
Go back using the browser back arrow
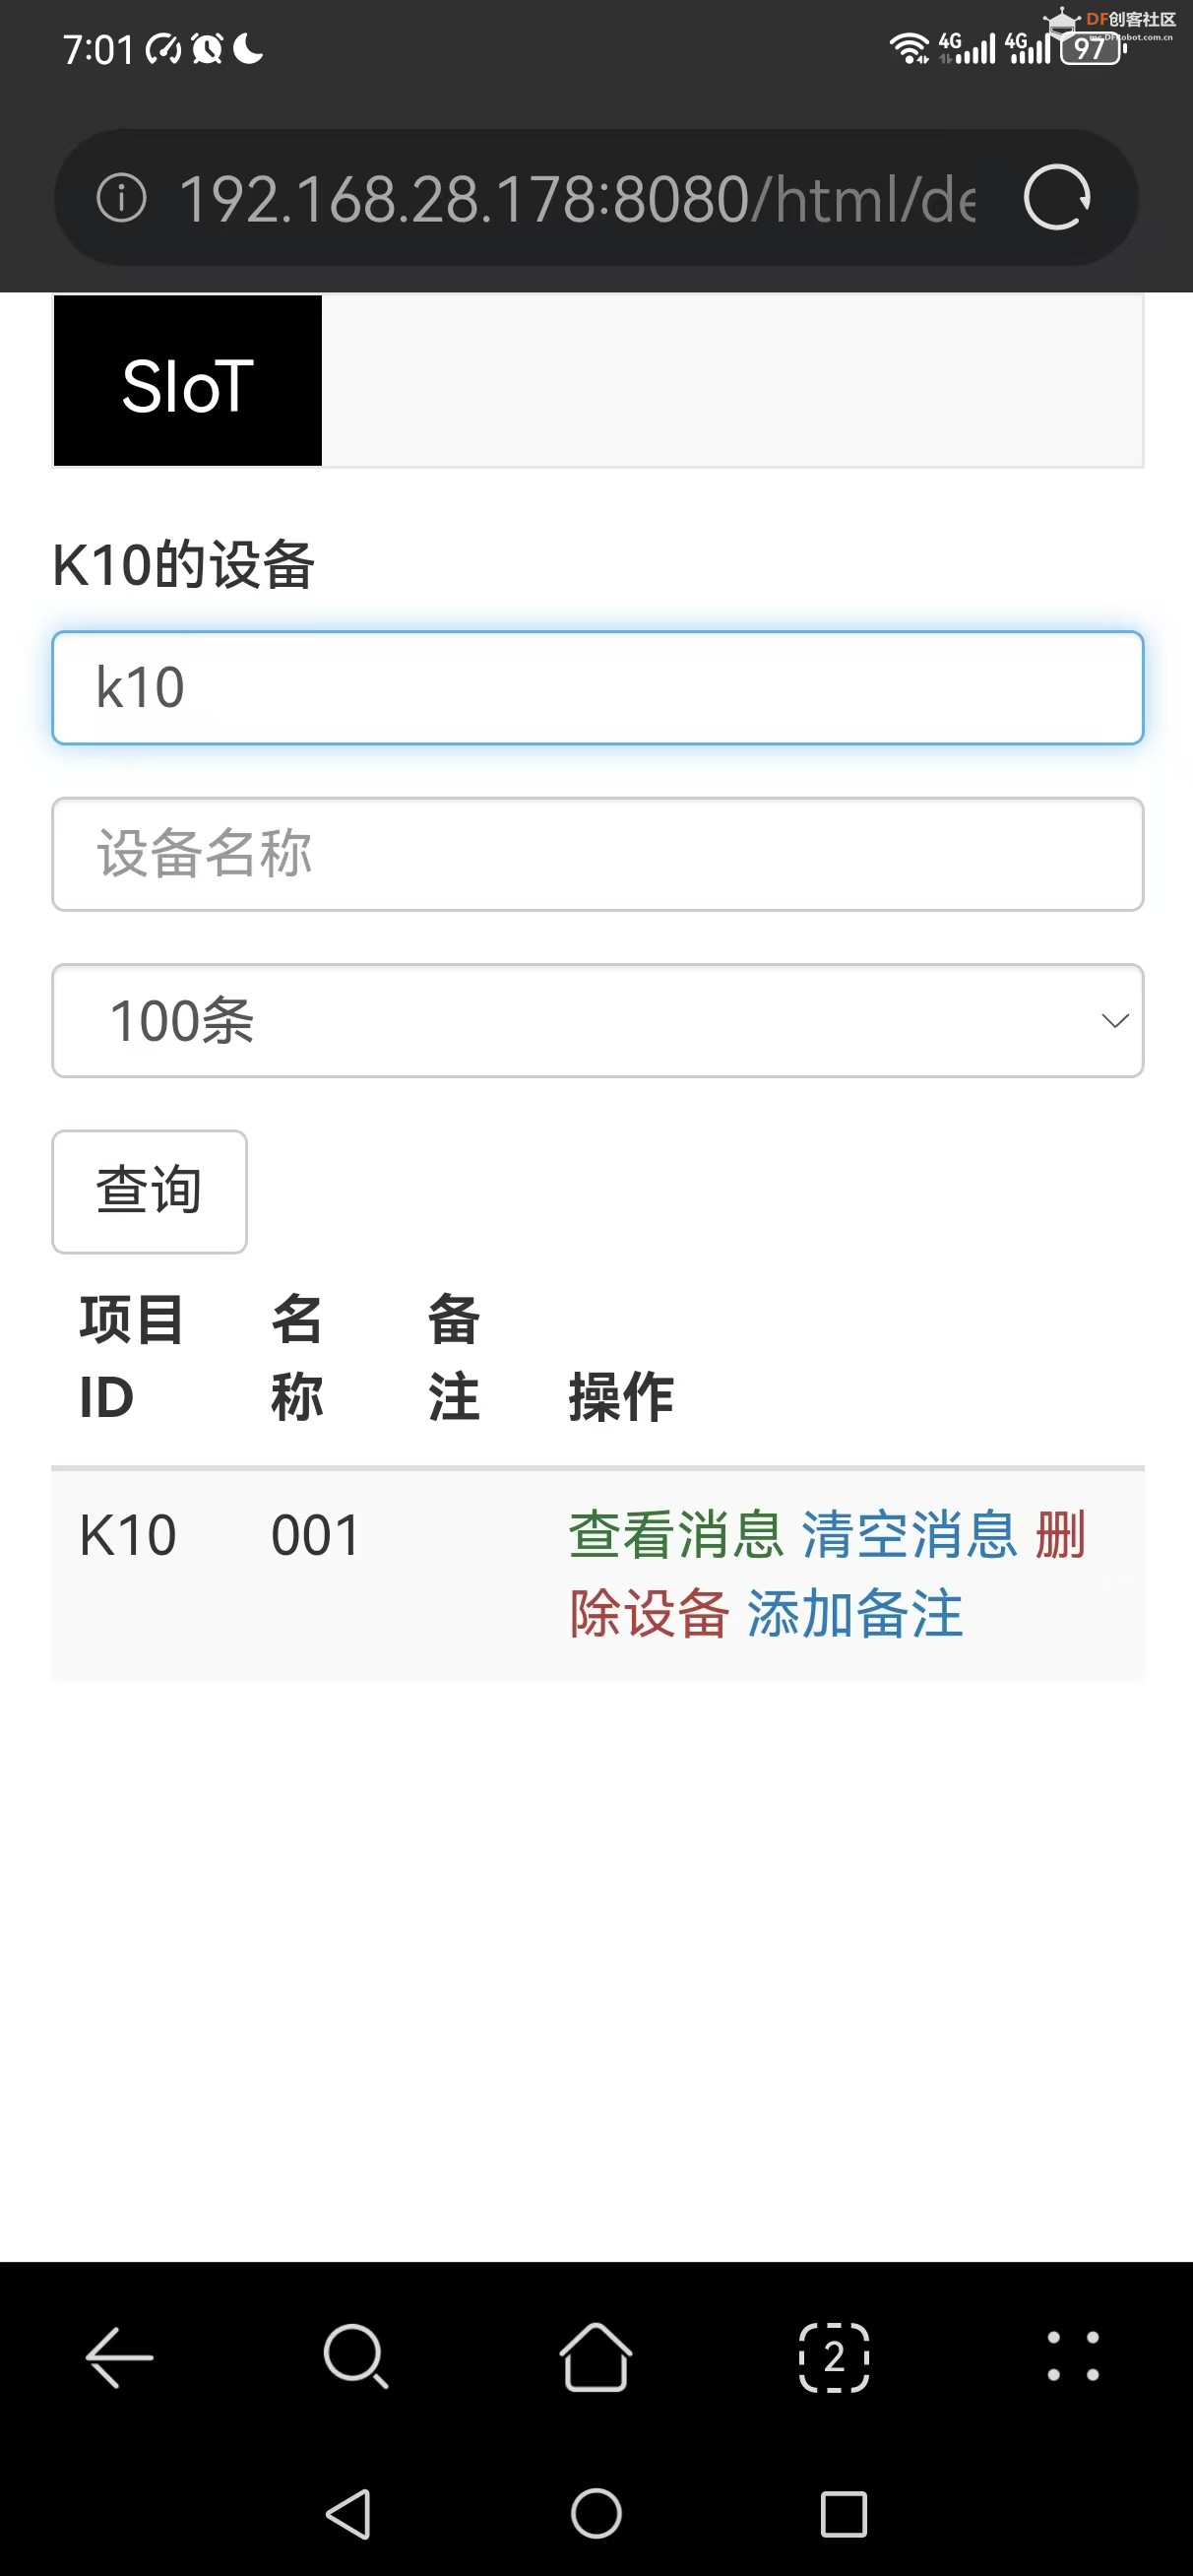point(119,2357)
